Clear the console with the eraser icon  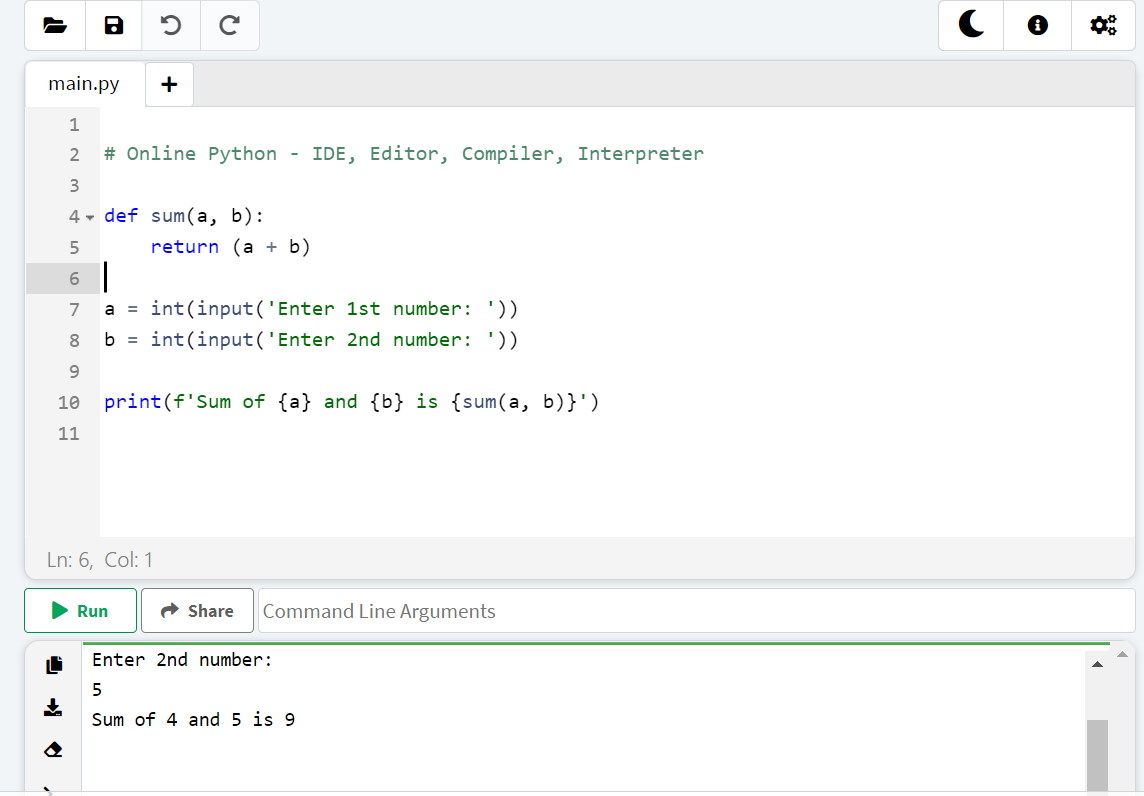(54, 749)
